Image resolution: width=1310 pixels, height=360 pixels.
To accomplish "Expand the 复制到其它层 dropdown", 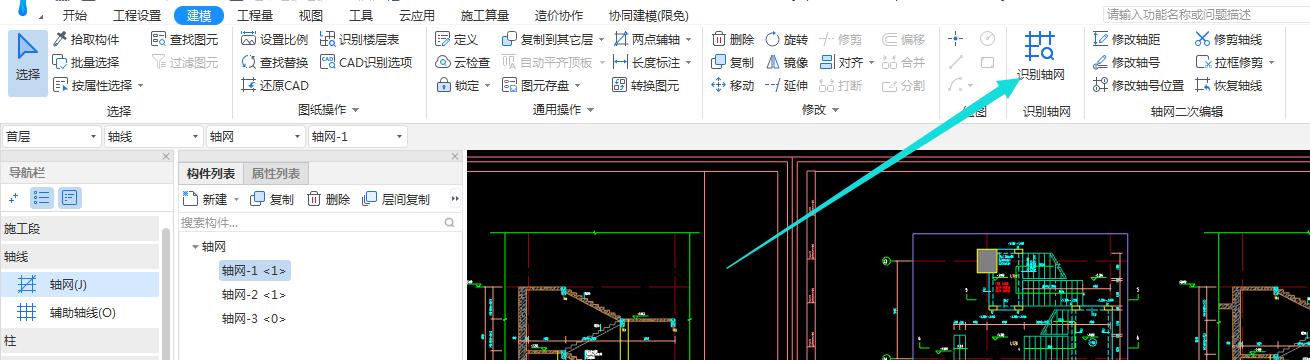I will [600, 40].
